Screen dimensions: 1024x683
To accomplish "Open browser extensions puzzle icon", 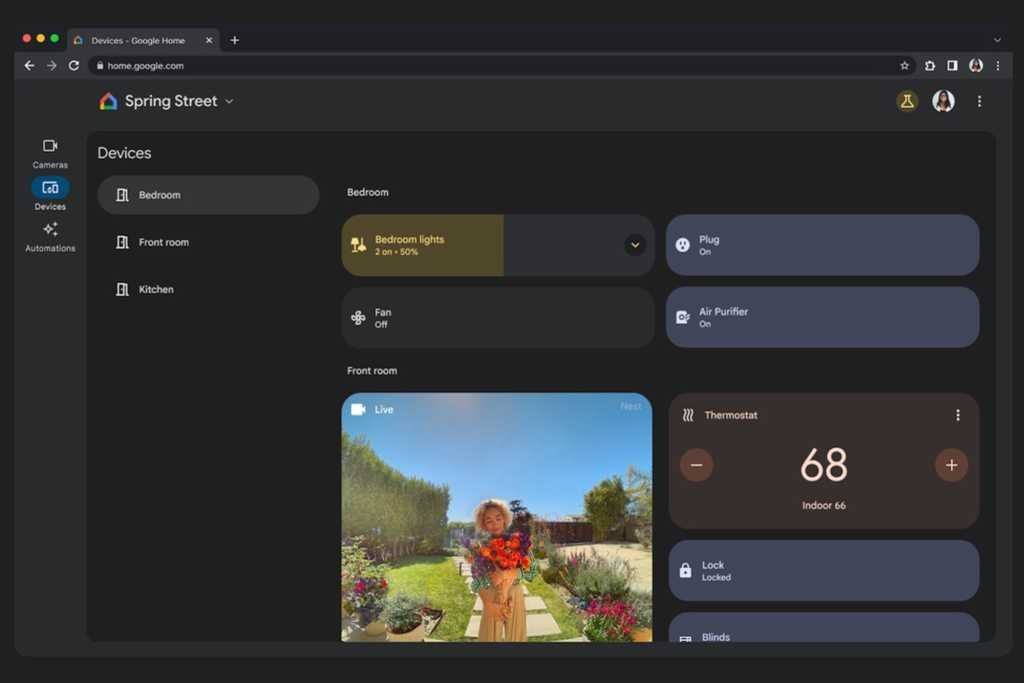I will coord(930,66).
